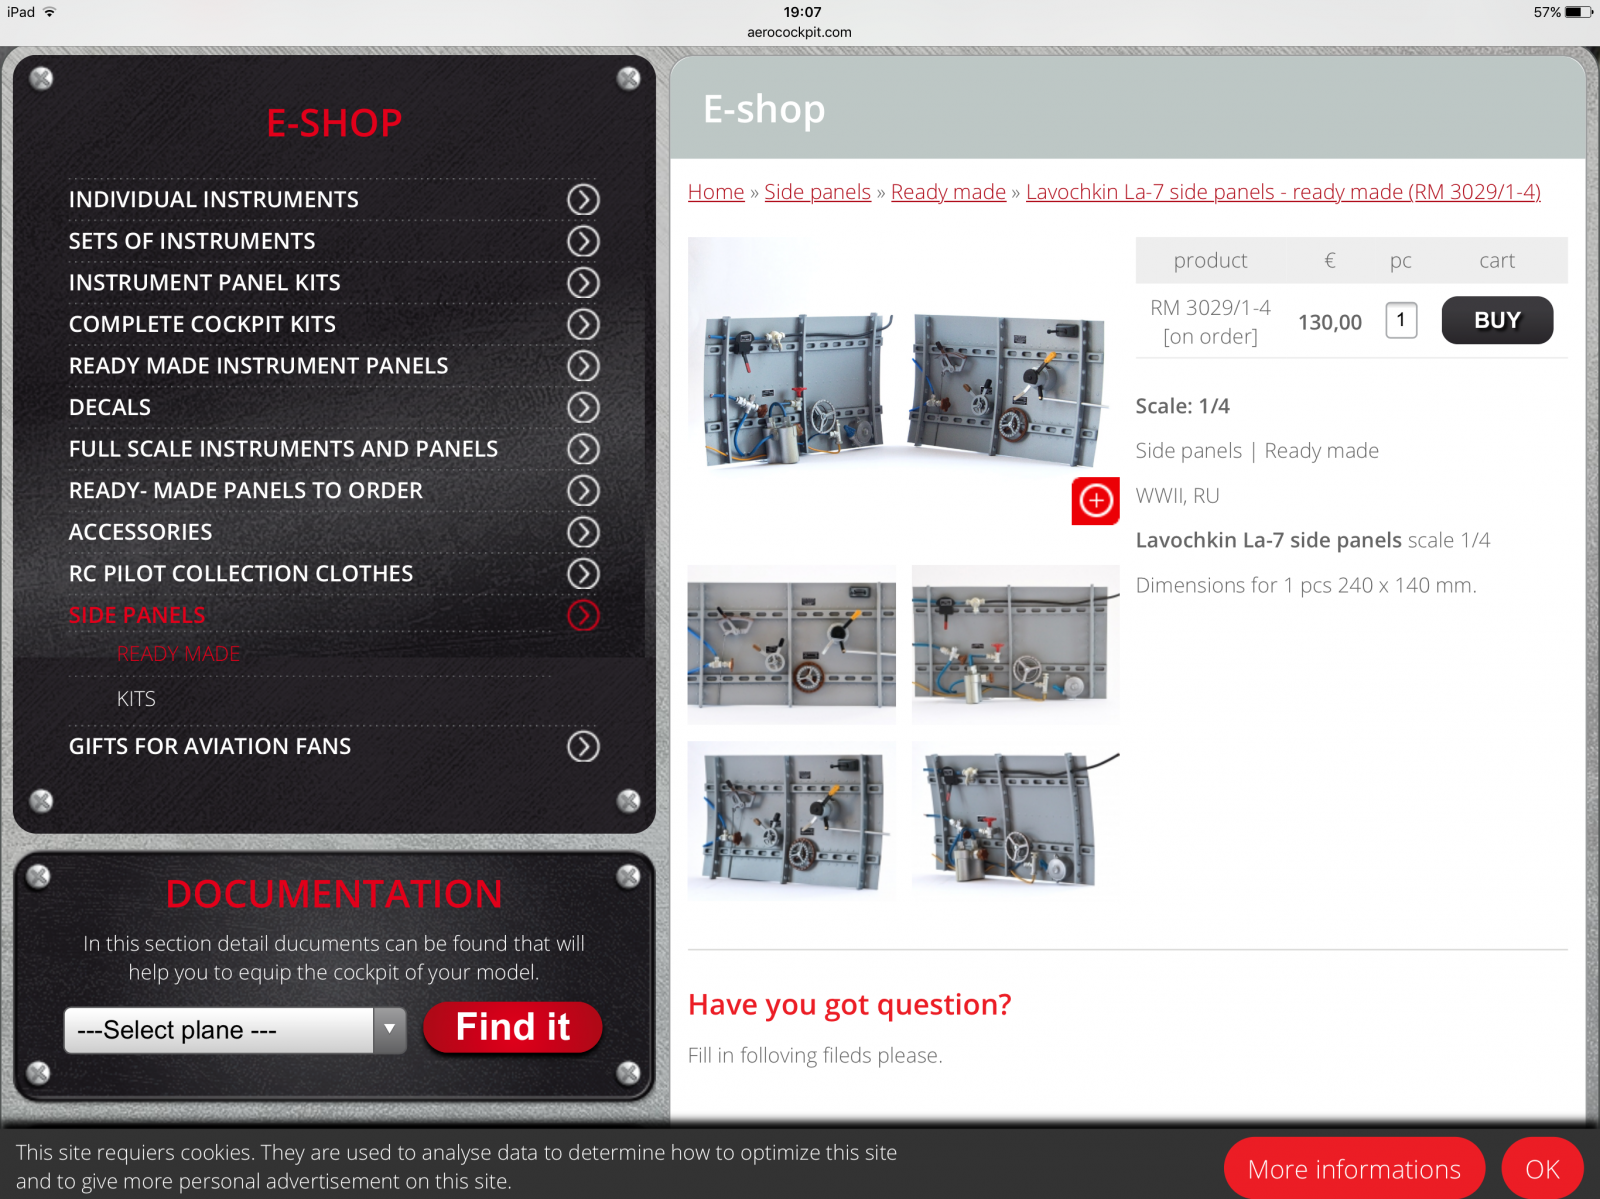1600x1199 pixels.
Task: Open second-row left panel thumbnail
Action: click(x=792, y=645)
